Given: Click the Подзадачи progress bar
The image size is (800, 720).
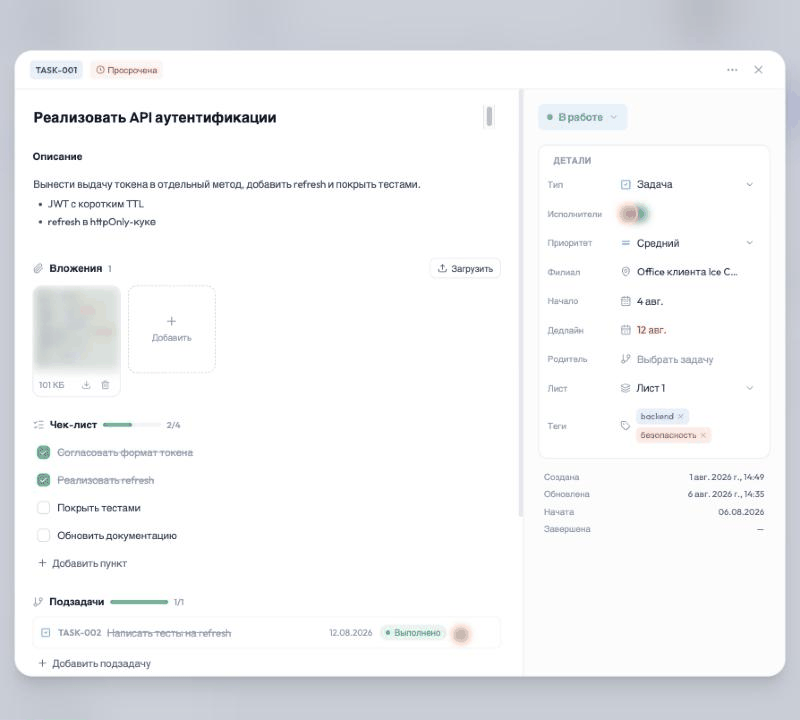Looking at the screenshot, I should pos(139,602).
